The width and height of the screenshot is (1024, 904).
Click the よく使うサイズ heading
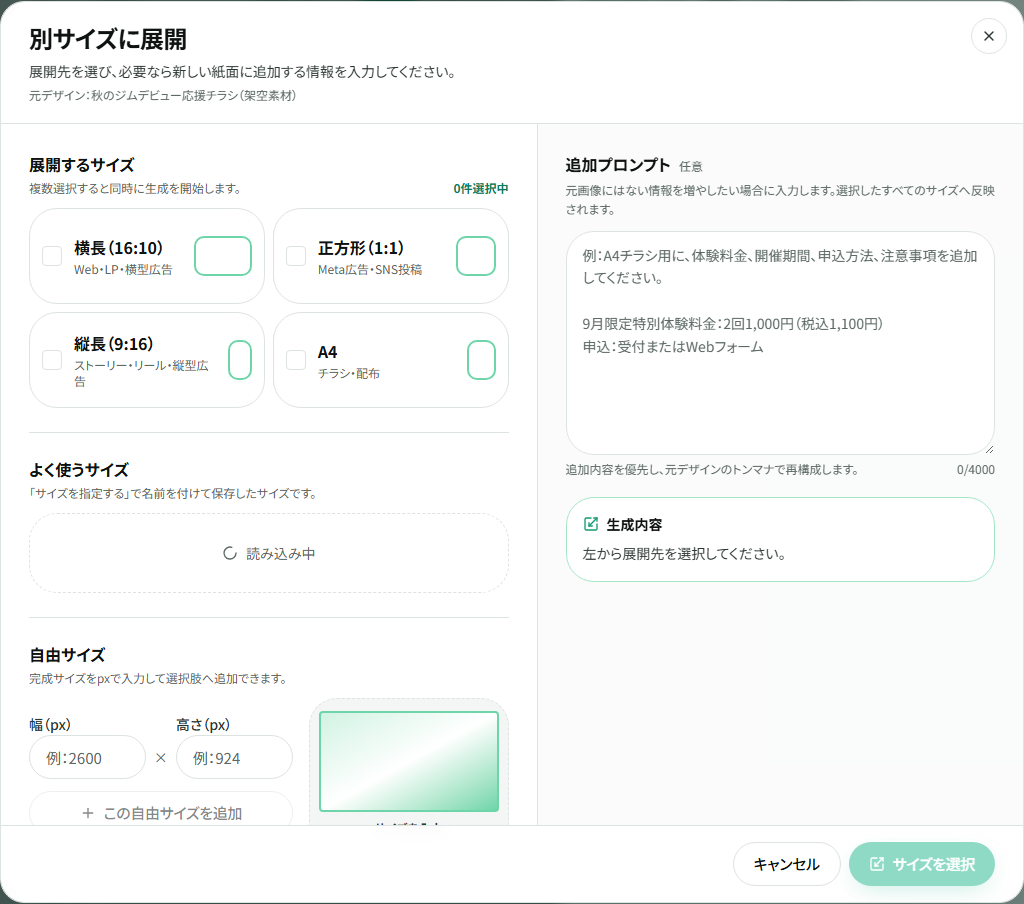coord(78,470)
